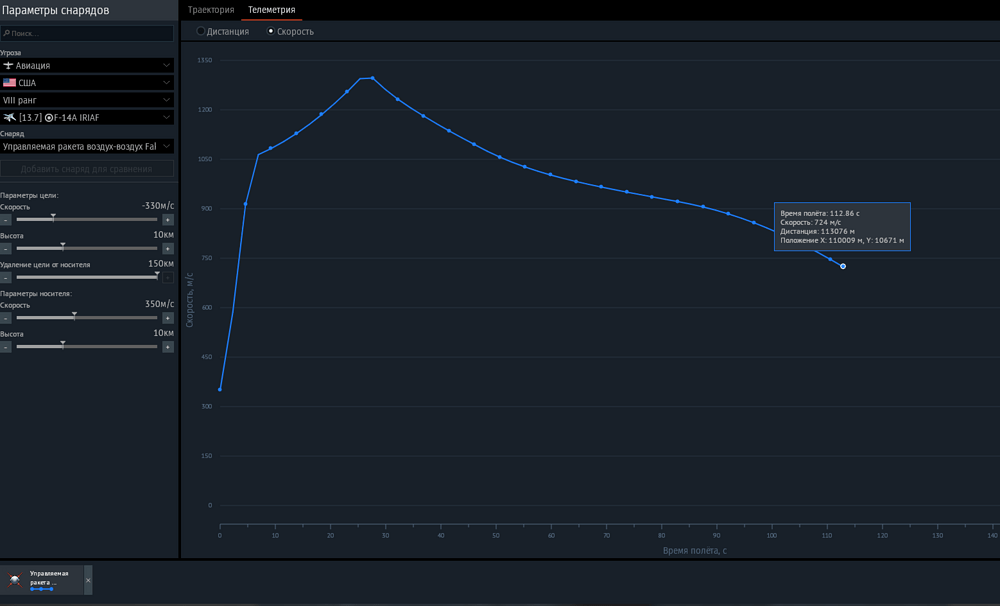Click the jet icon beside F-14A IRIAF
Viewport: 1000px width, 606px height.
coord(10,117)
